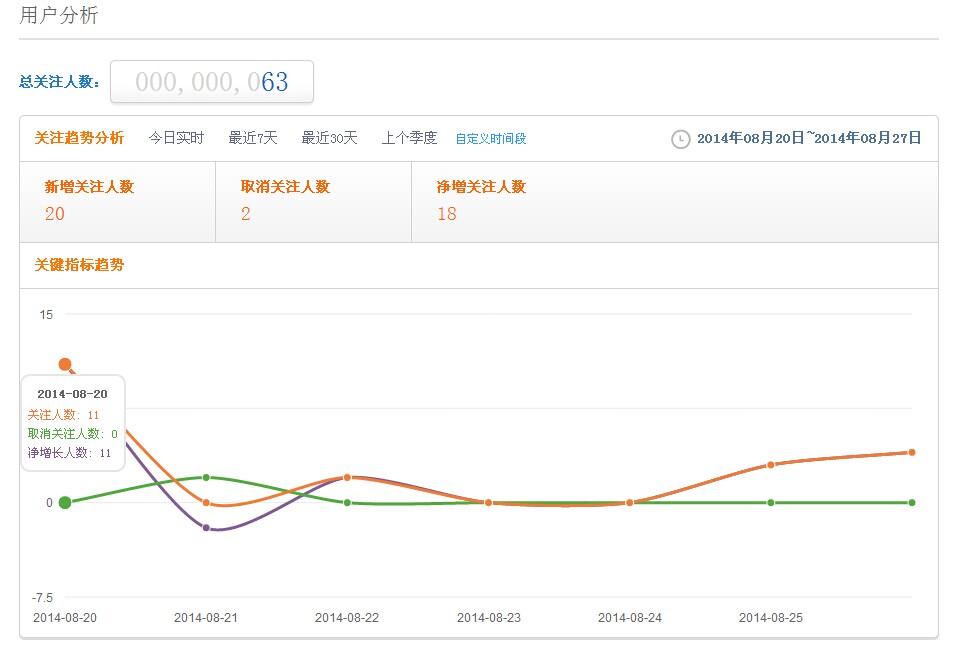Viewport: 954px width, 654px height.
Task: Switch to 最近7天 time range
Action: [253, 138]
